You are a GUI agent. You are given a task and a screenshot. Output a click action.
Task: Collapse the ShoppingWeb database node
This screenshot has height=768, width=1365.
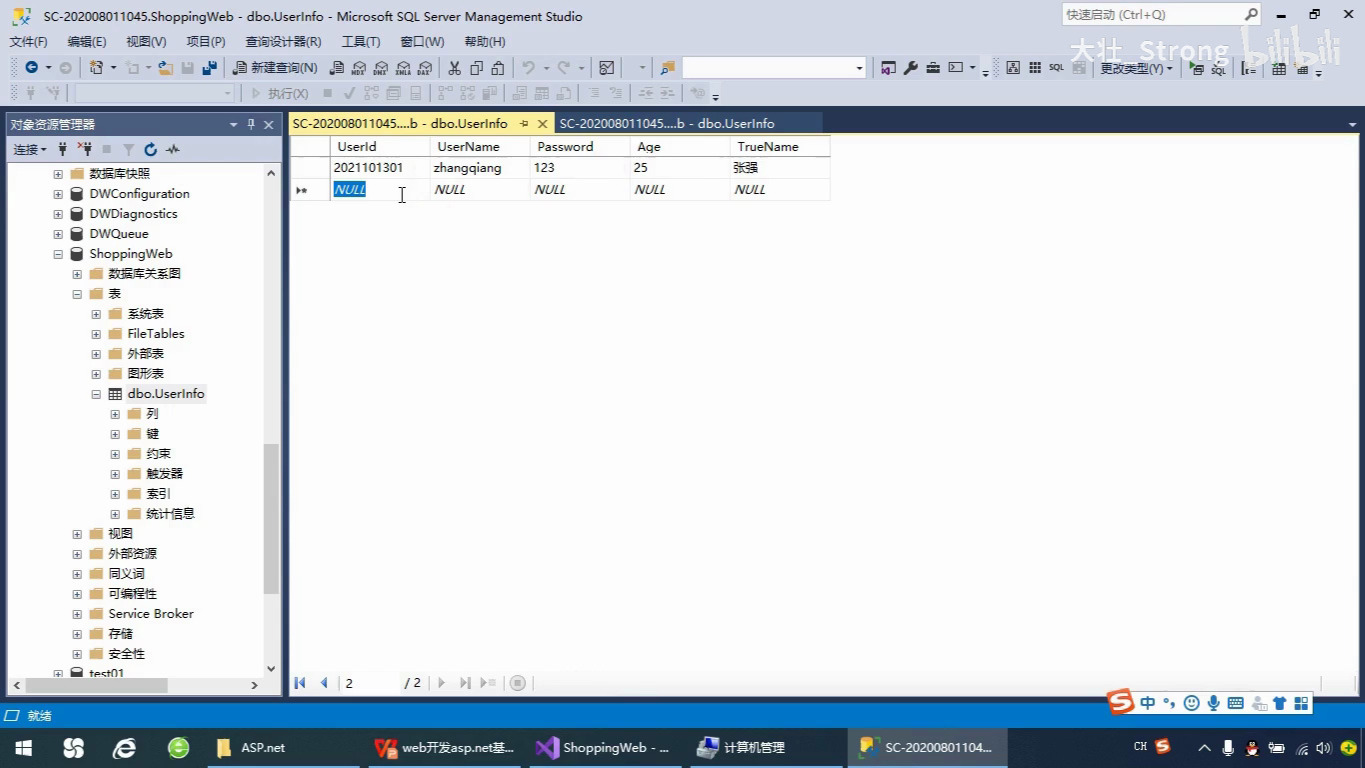tap(58, 254)
